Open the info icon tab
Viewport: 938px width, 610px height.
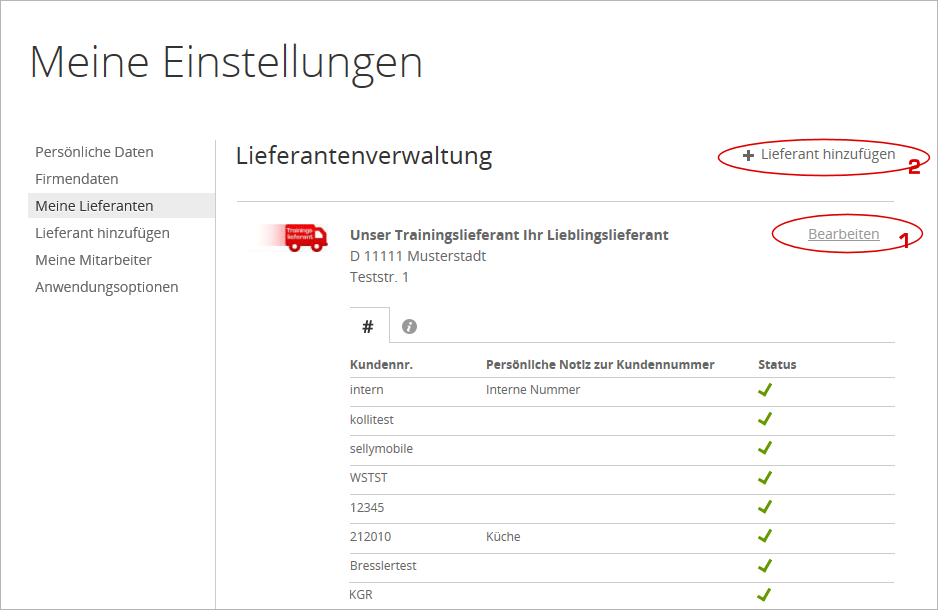tap(409, 326)
